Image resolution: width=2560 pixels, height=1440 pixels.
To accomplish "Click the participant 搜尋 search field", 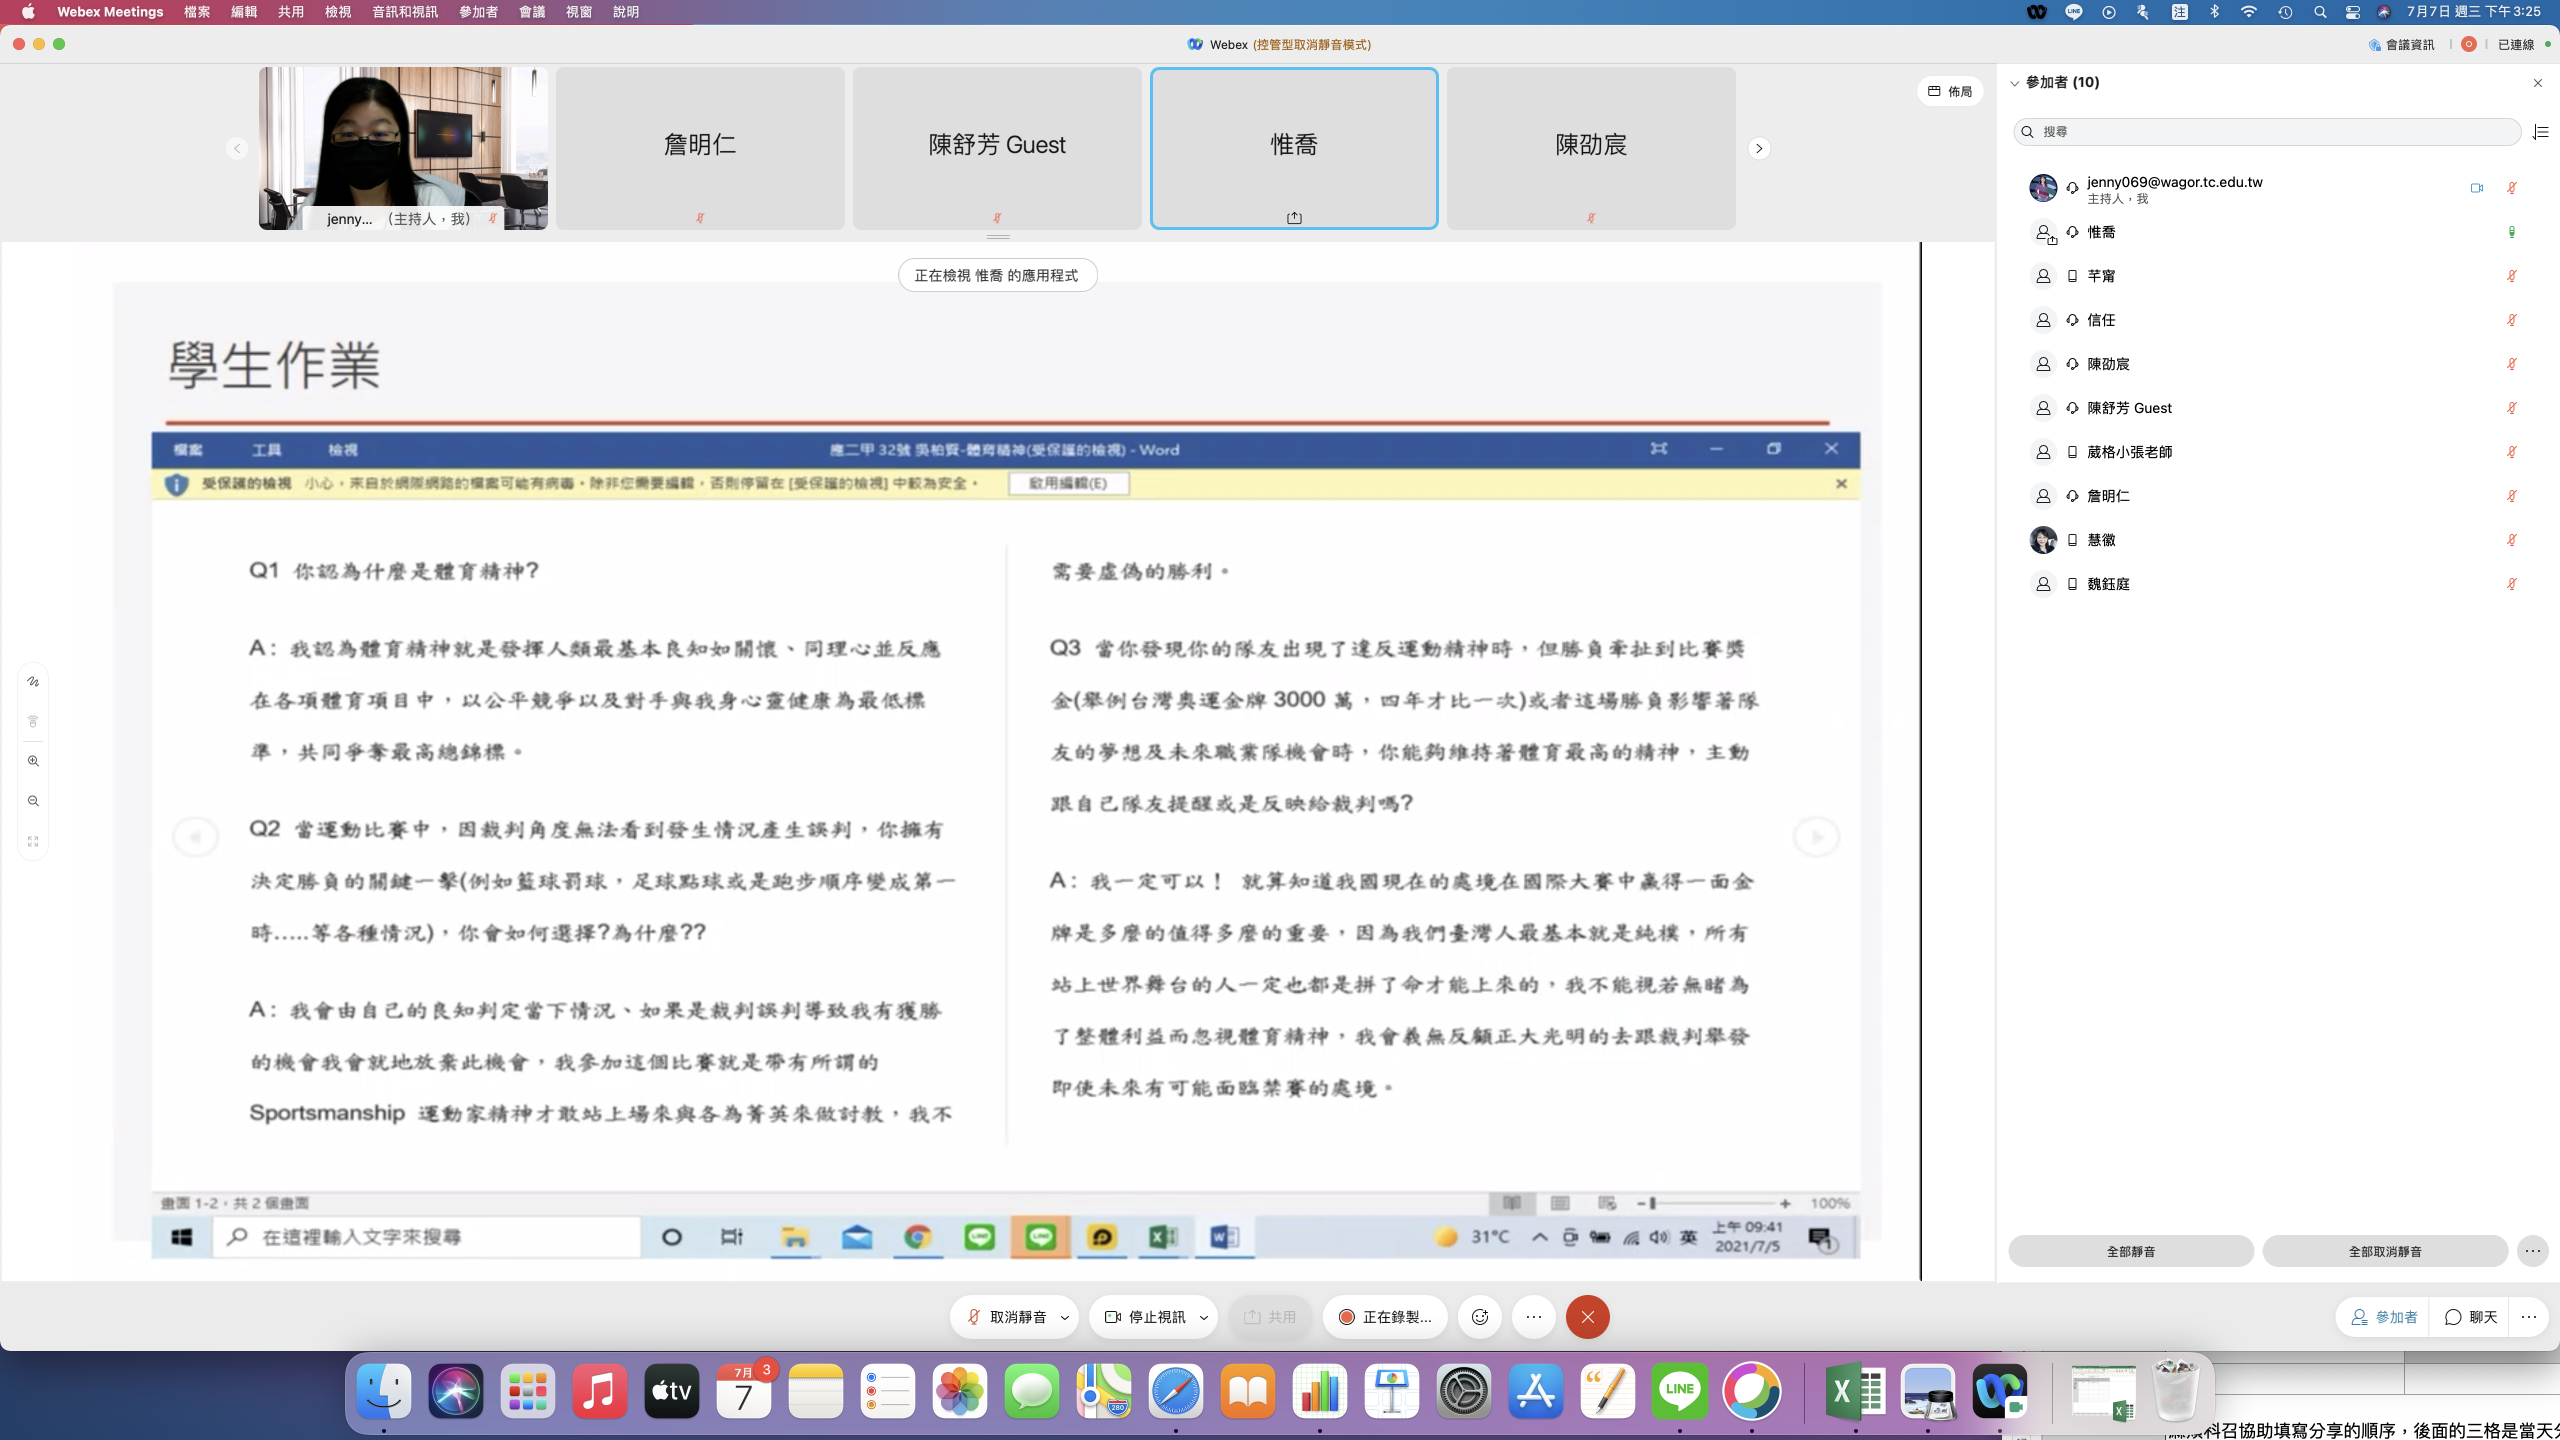I will [2266, 132].
